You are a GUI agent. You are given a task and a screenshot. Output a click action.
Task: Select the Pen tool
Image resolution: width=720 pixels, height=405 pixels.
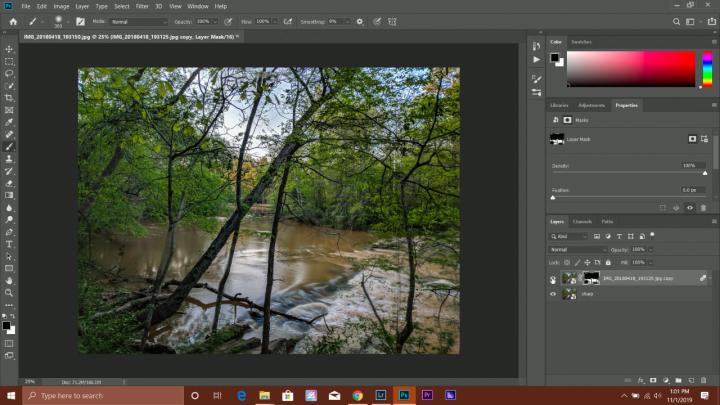(9, 232)
